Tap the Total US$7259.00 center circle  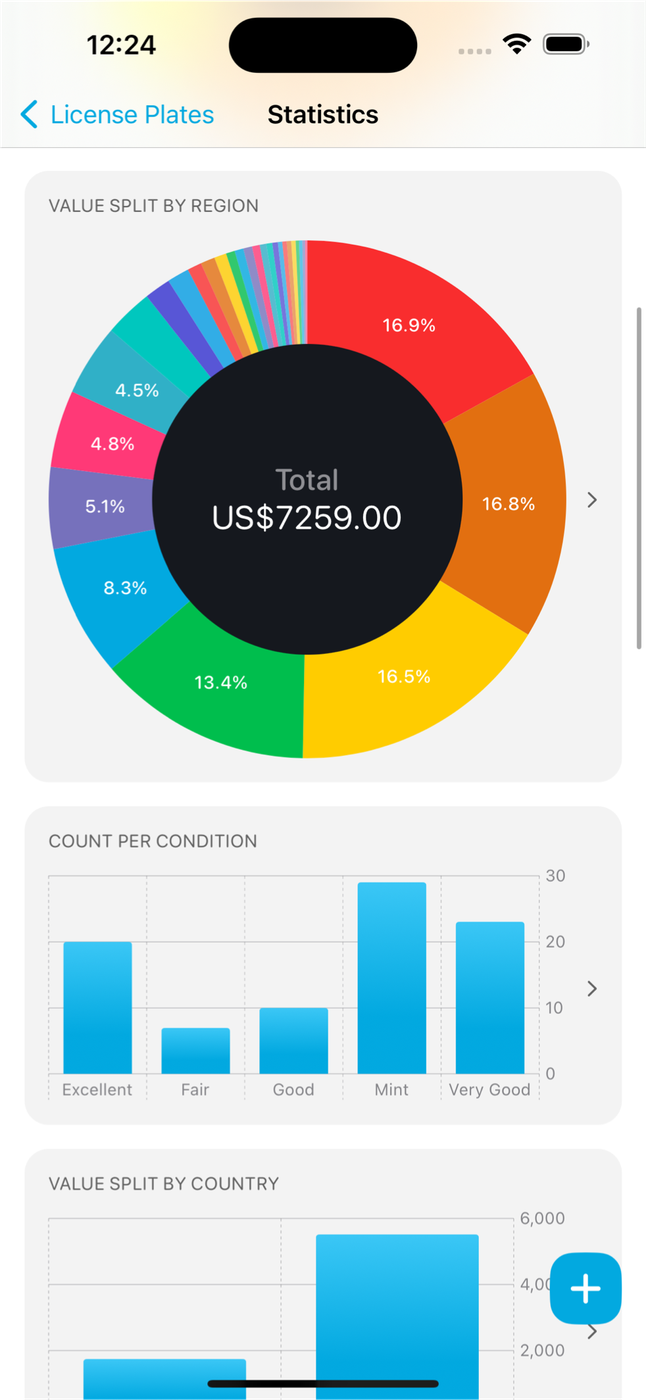[307, 499]
